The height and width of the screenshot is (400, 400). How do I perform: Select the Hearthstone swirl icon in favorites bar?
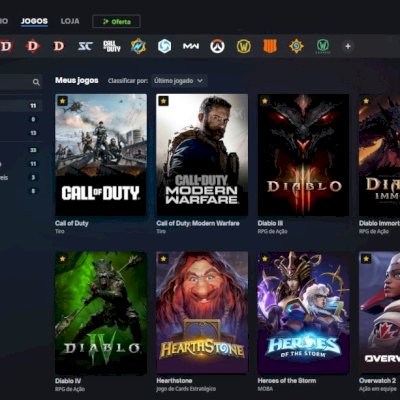296,46
